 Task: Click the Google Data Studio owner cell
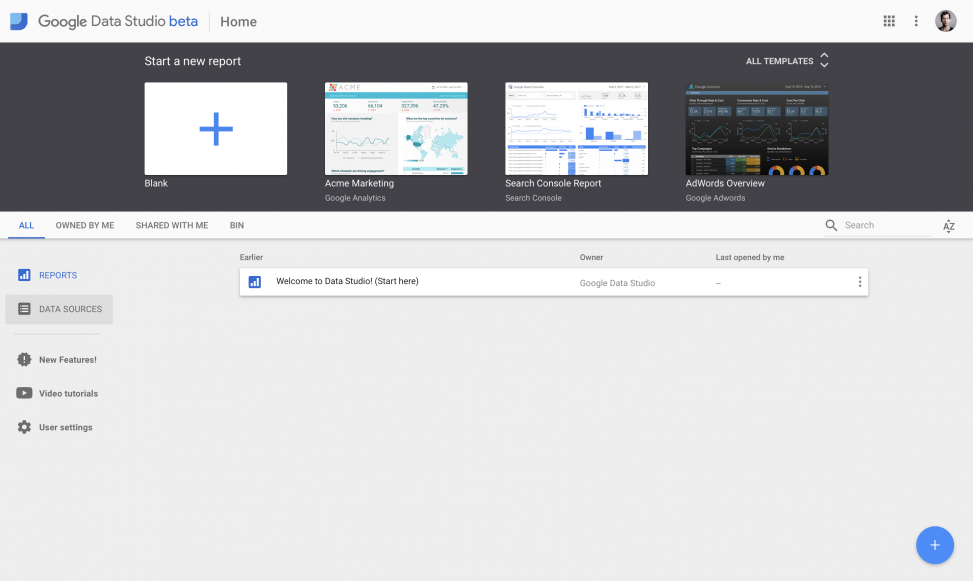click(617, 283)
